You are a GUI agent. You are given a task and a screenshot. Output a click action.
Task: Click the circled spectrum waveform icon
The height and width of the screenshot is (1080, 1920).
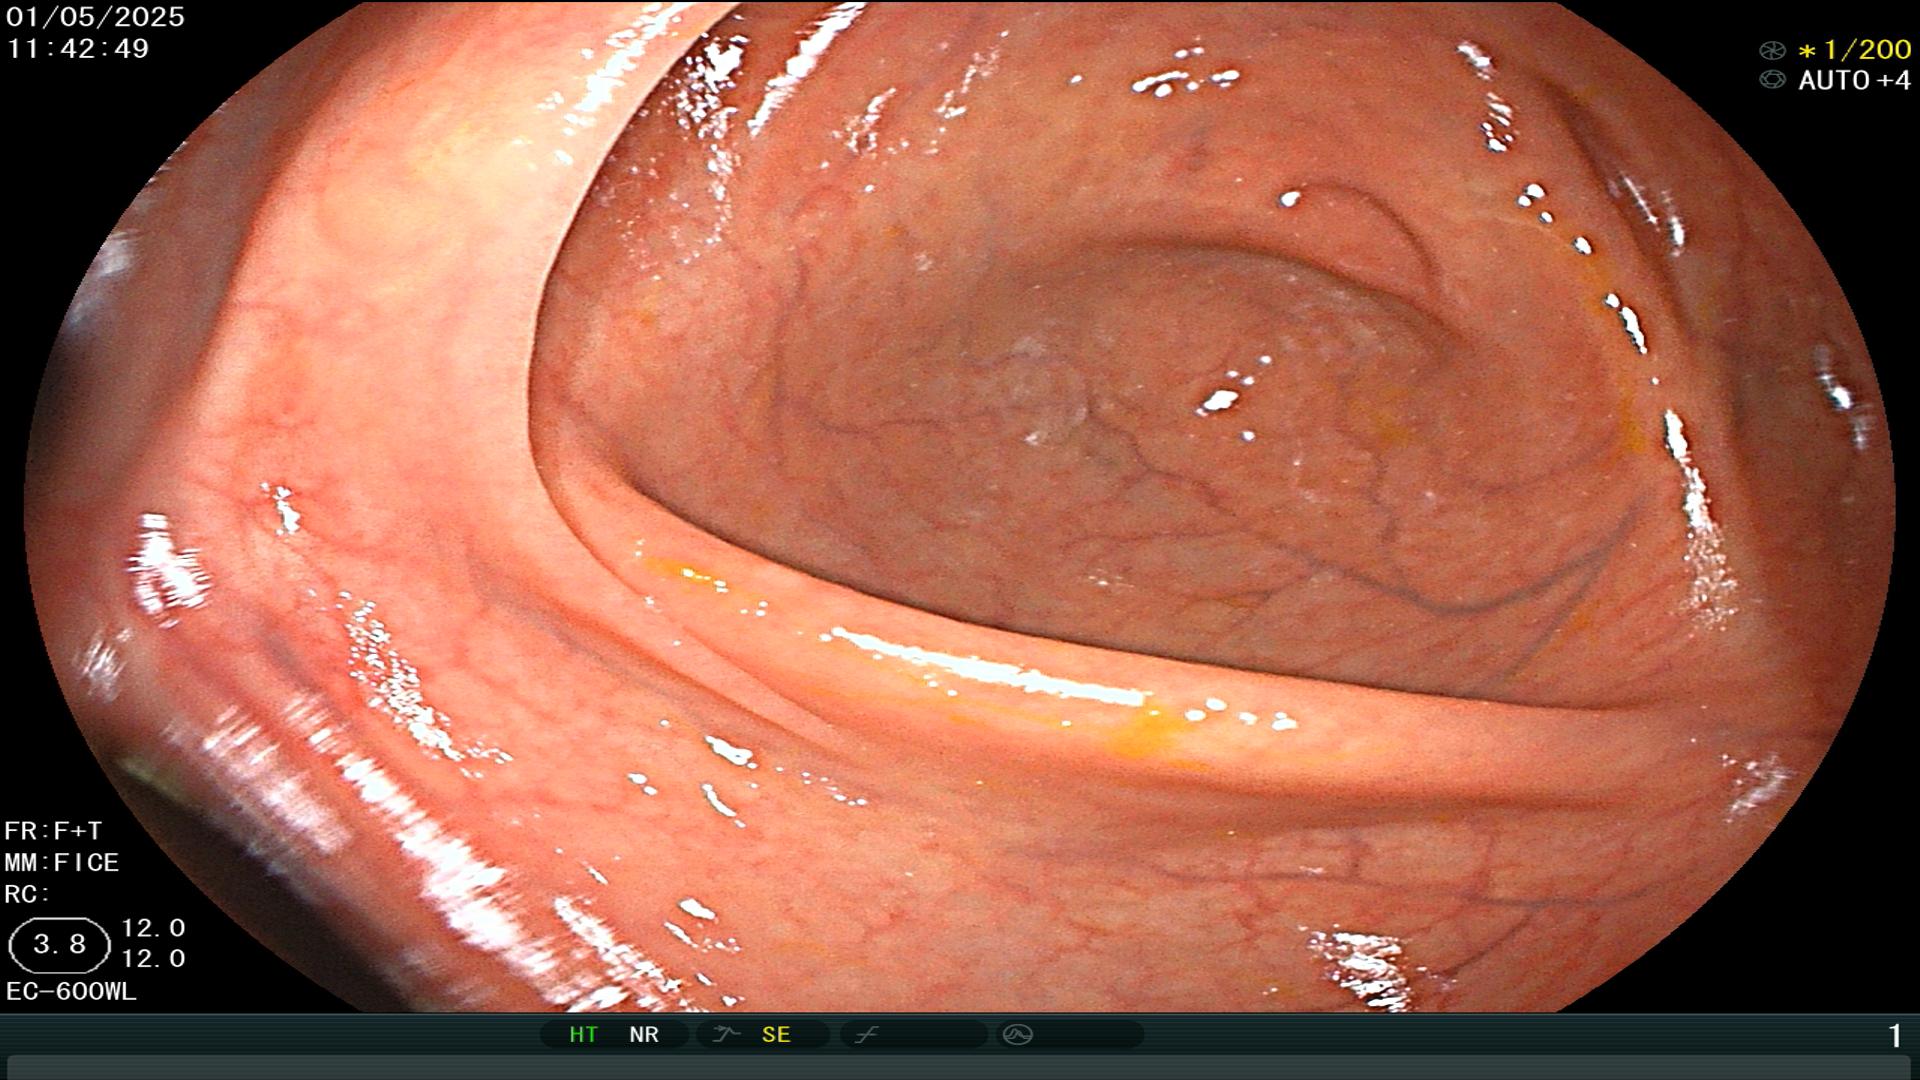coord(1017,1034)
